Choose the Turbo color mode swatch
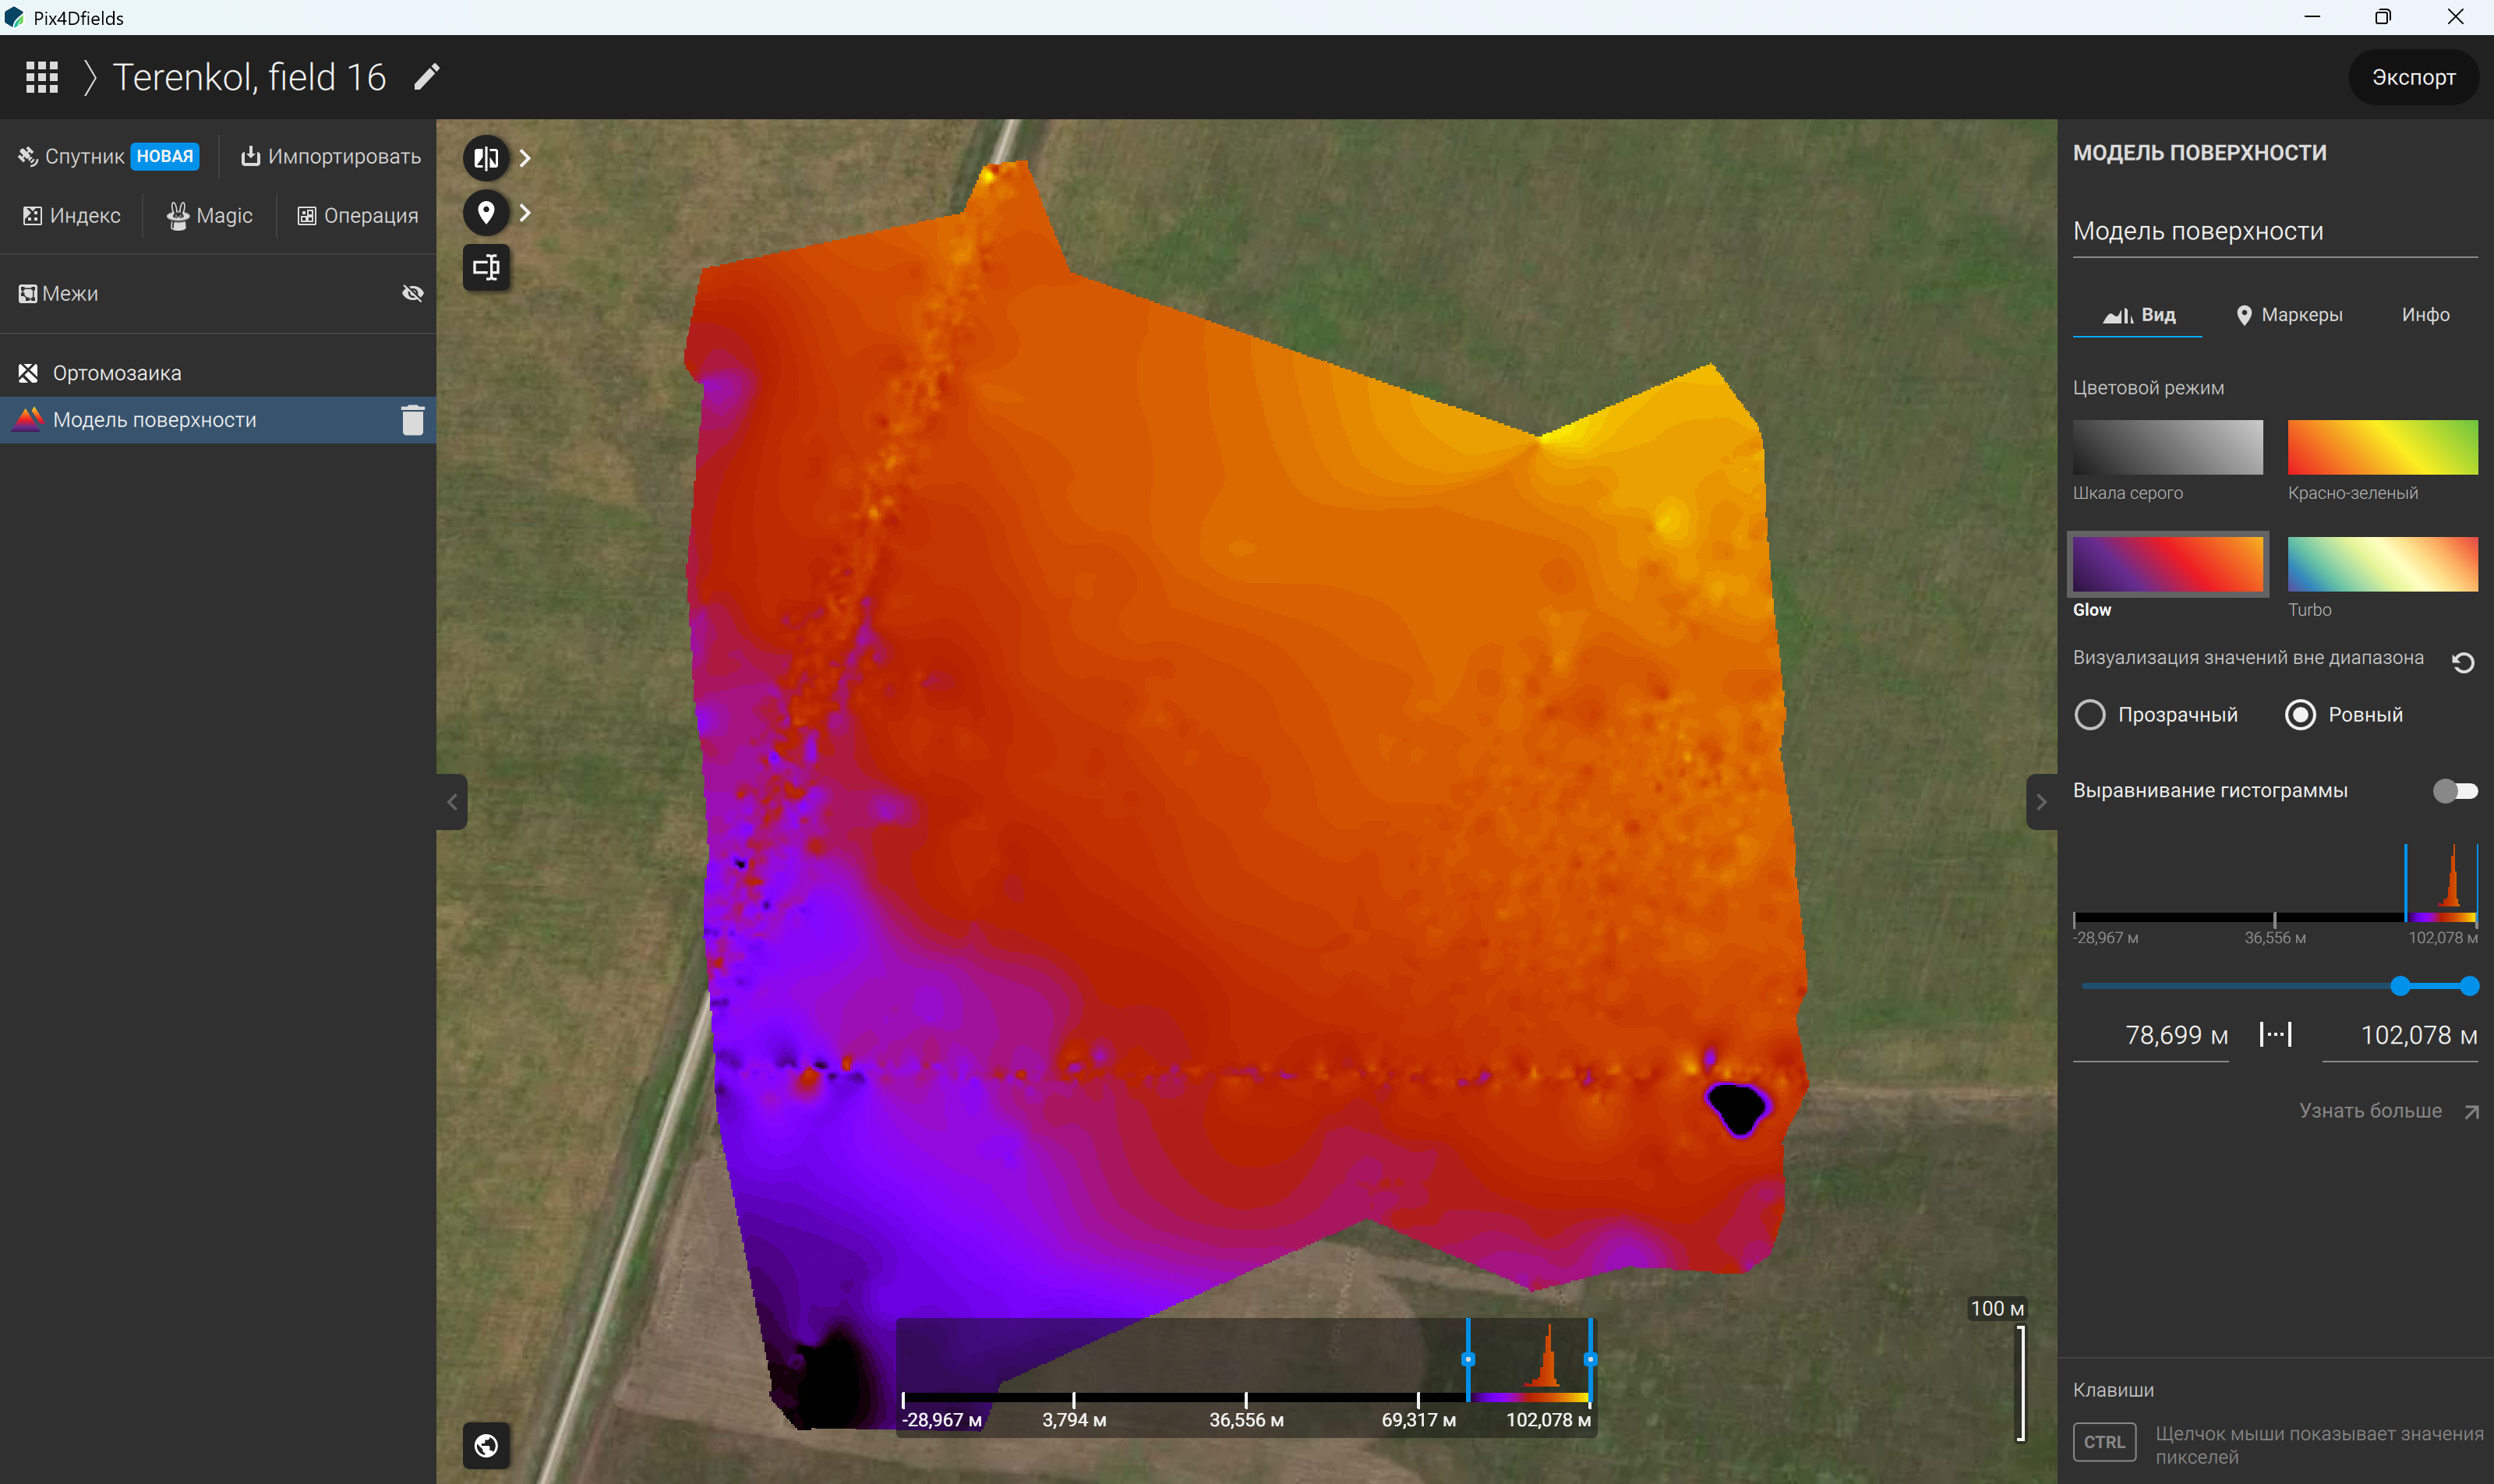The width and height of the screenshot is (2494, 1484). pos(2382,564)
